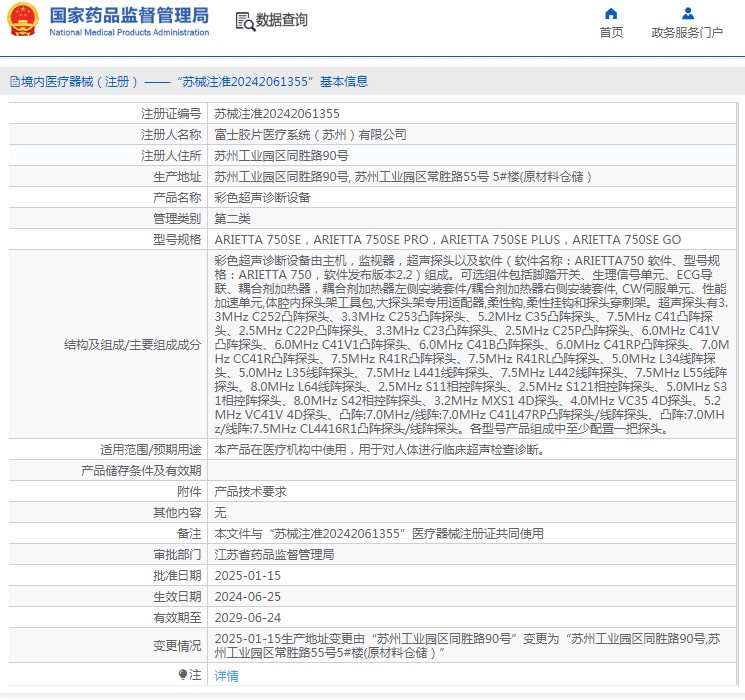Click 境内医疗器械（注册）breadcrumb title
Viewport: 745px width, 700px height.
click(76, 82)
